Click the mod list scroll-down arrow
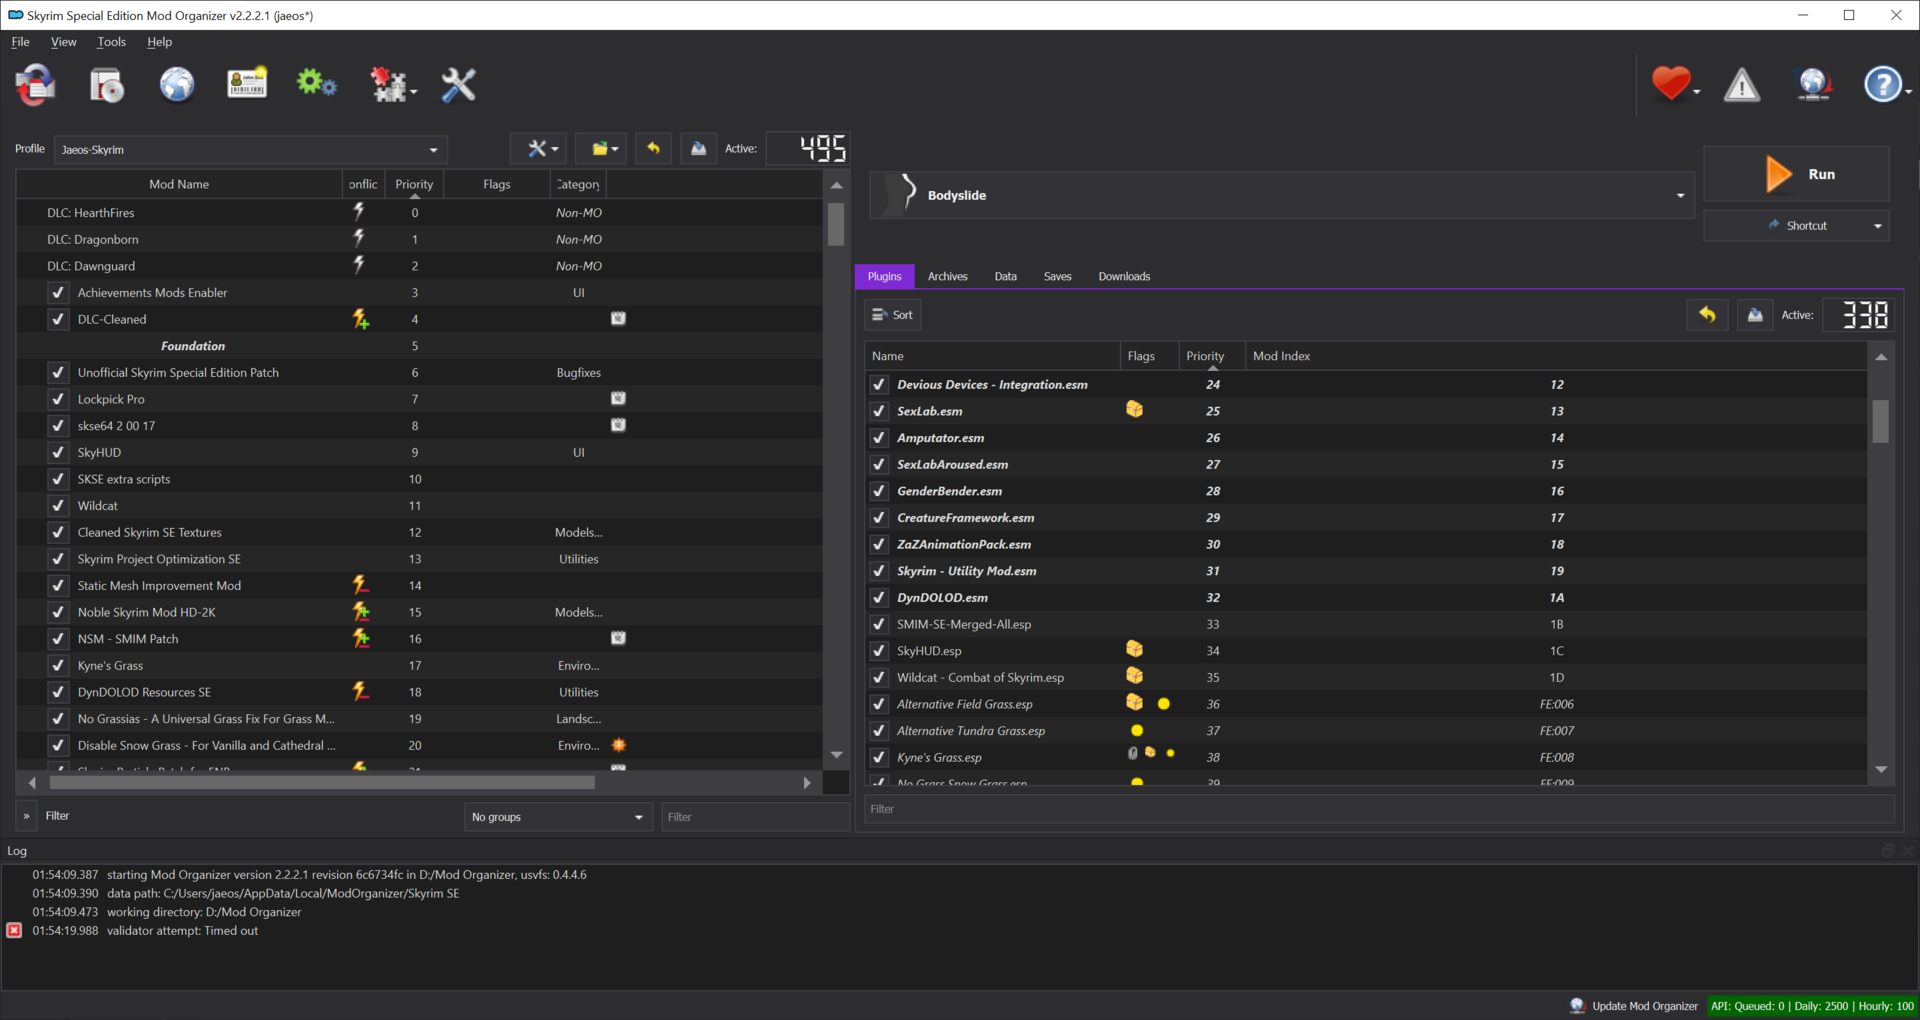Viewport: 1920px width, 1020px height. click(x=836, y=755)
